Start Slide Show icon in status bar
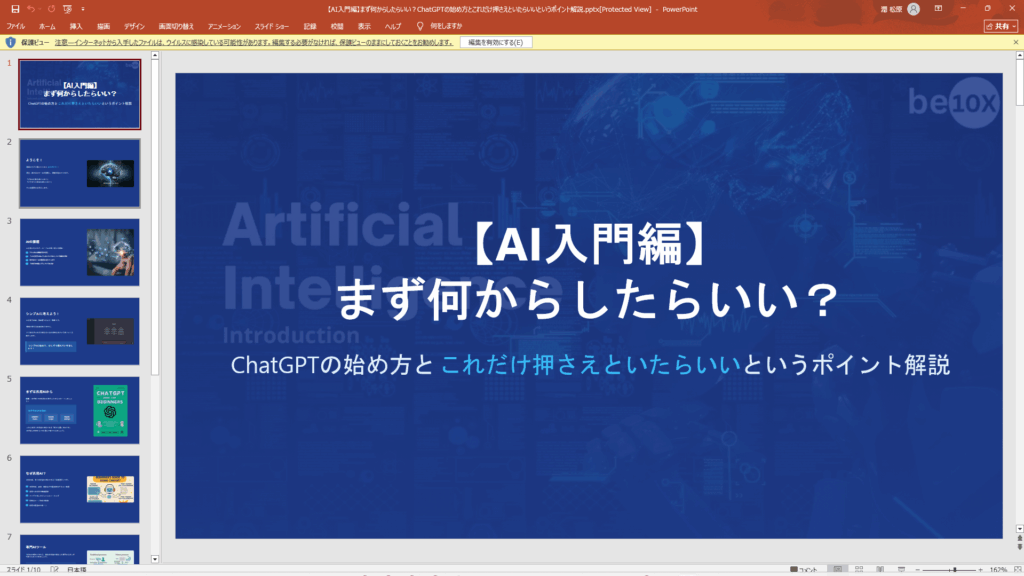The image size is (1024, 576). click(x=901, y=570)
